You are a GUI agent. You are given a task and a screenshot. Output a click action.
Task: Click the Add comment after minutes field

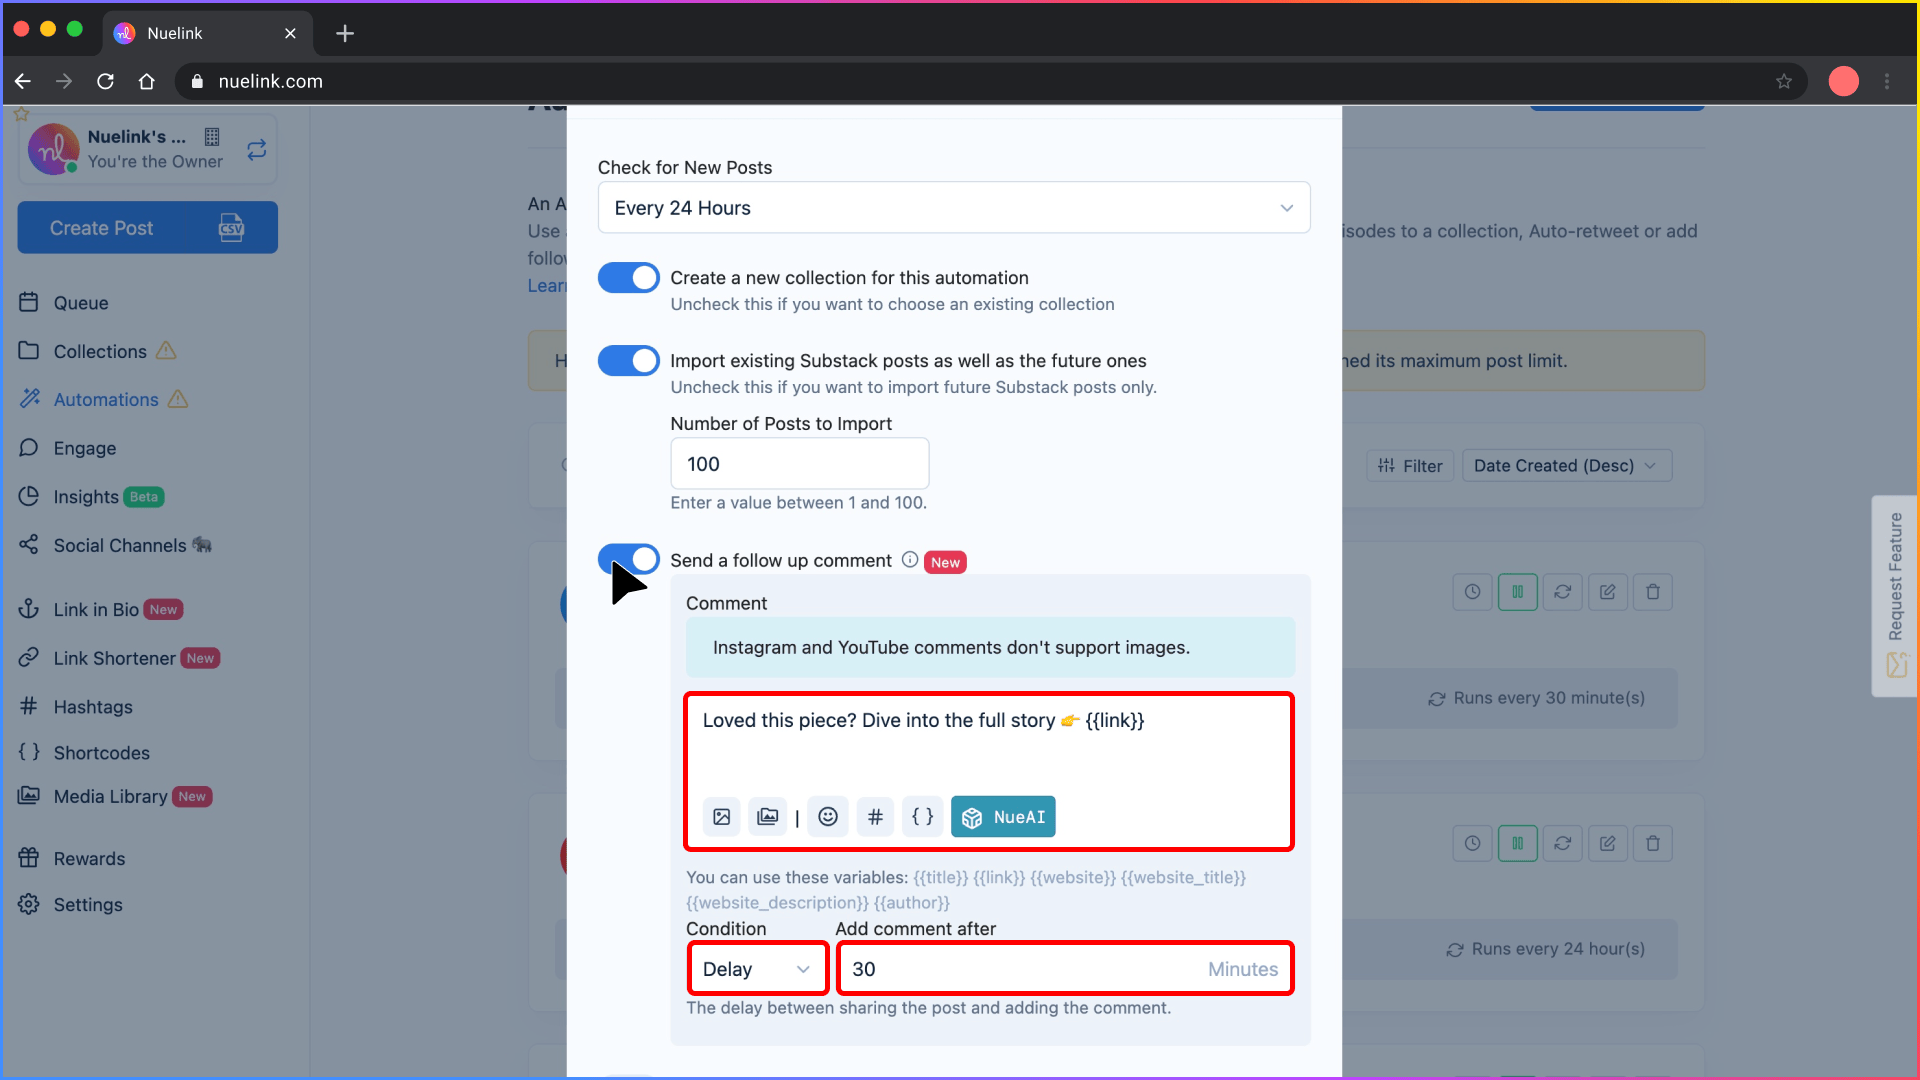[1064, 968]
